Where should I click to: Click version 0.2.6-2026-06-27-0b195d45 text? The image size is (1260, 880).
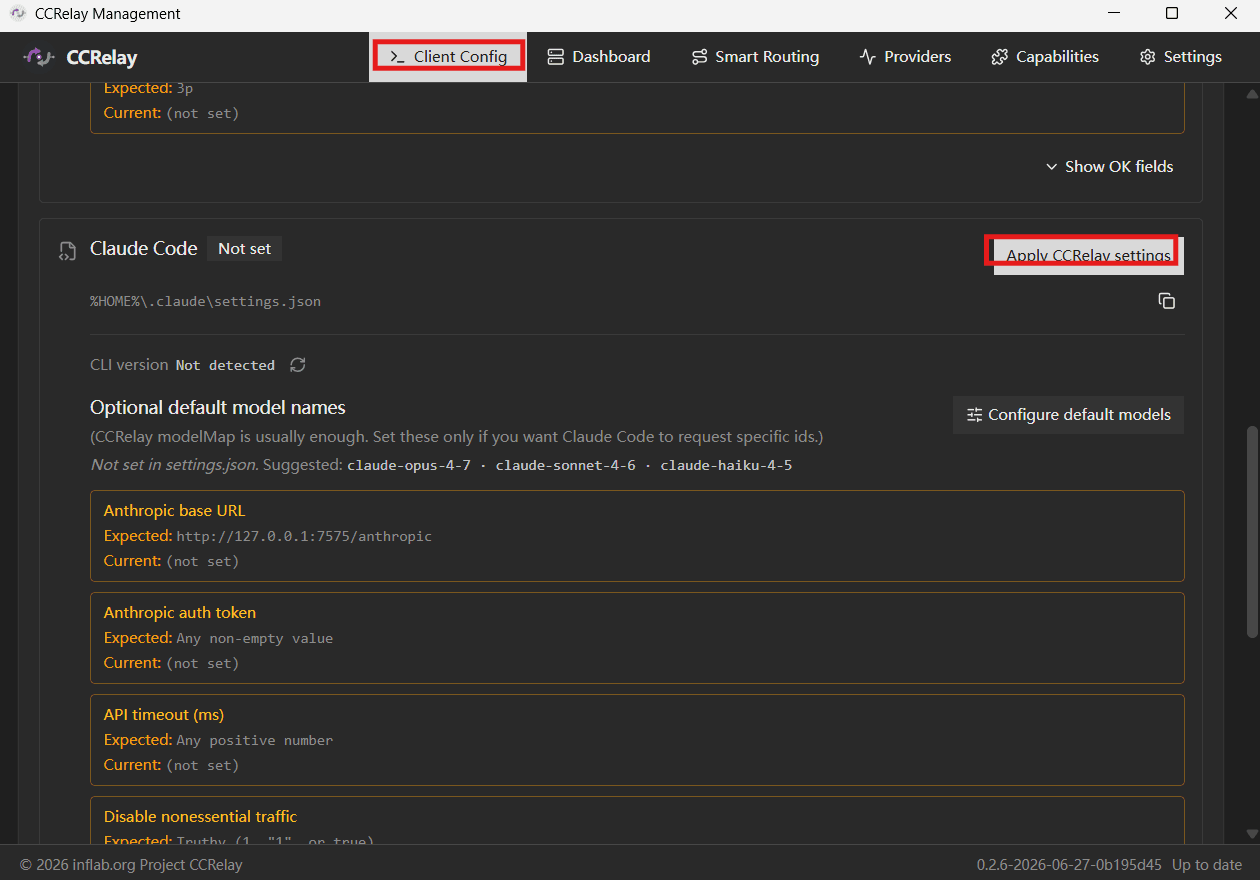[x=1069, y=865]
